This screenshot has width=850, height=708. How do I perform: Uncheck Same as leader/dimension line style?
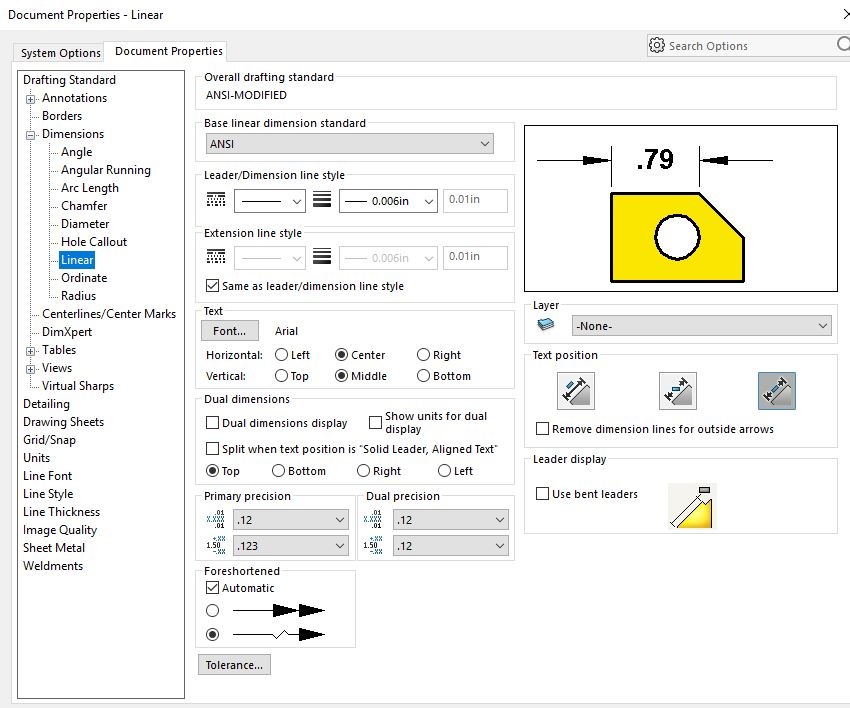click(x=212, y=286)
